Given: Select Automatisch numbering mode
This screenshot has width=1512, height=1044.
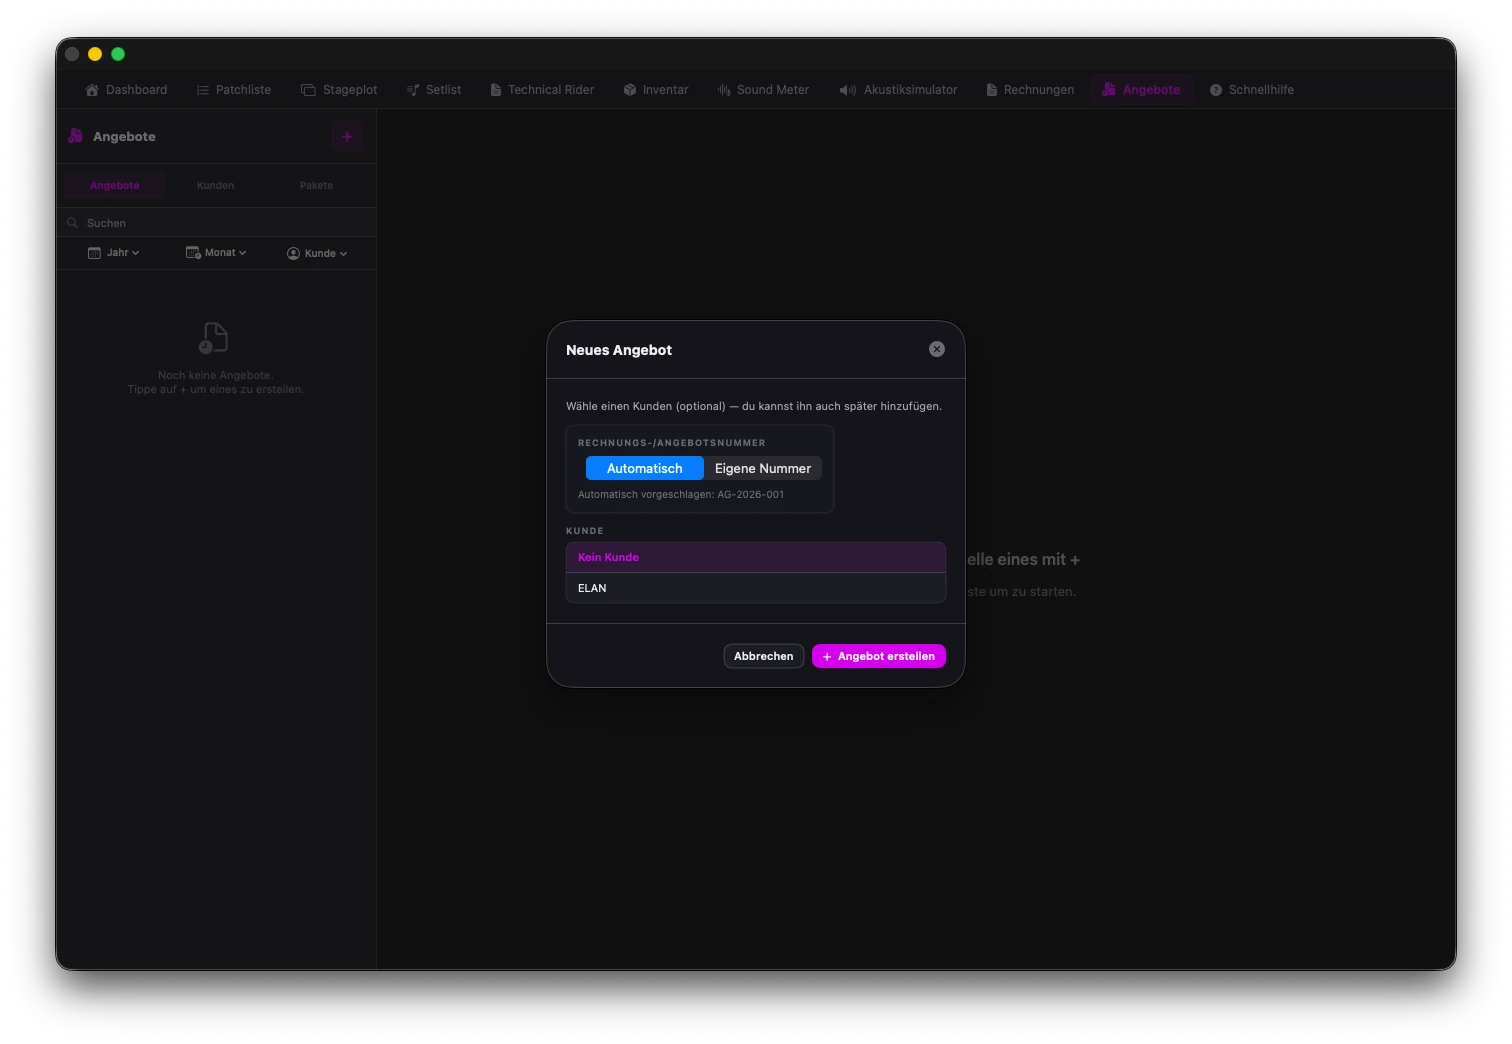Looking at the screenshot, I should point(645,468).
